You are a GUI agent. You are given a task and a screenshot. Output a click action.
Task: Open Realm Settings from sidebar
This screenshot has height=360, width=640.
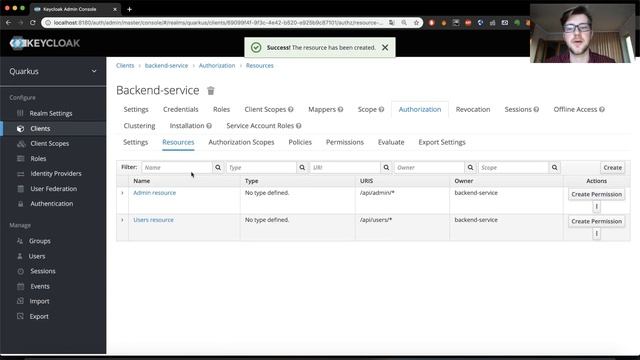click(51, 113)
